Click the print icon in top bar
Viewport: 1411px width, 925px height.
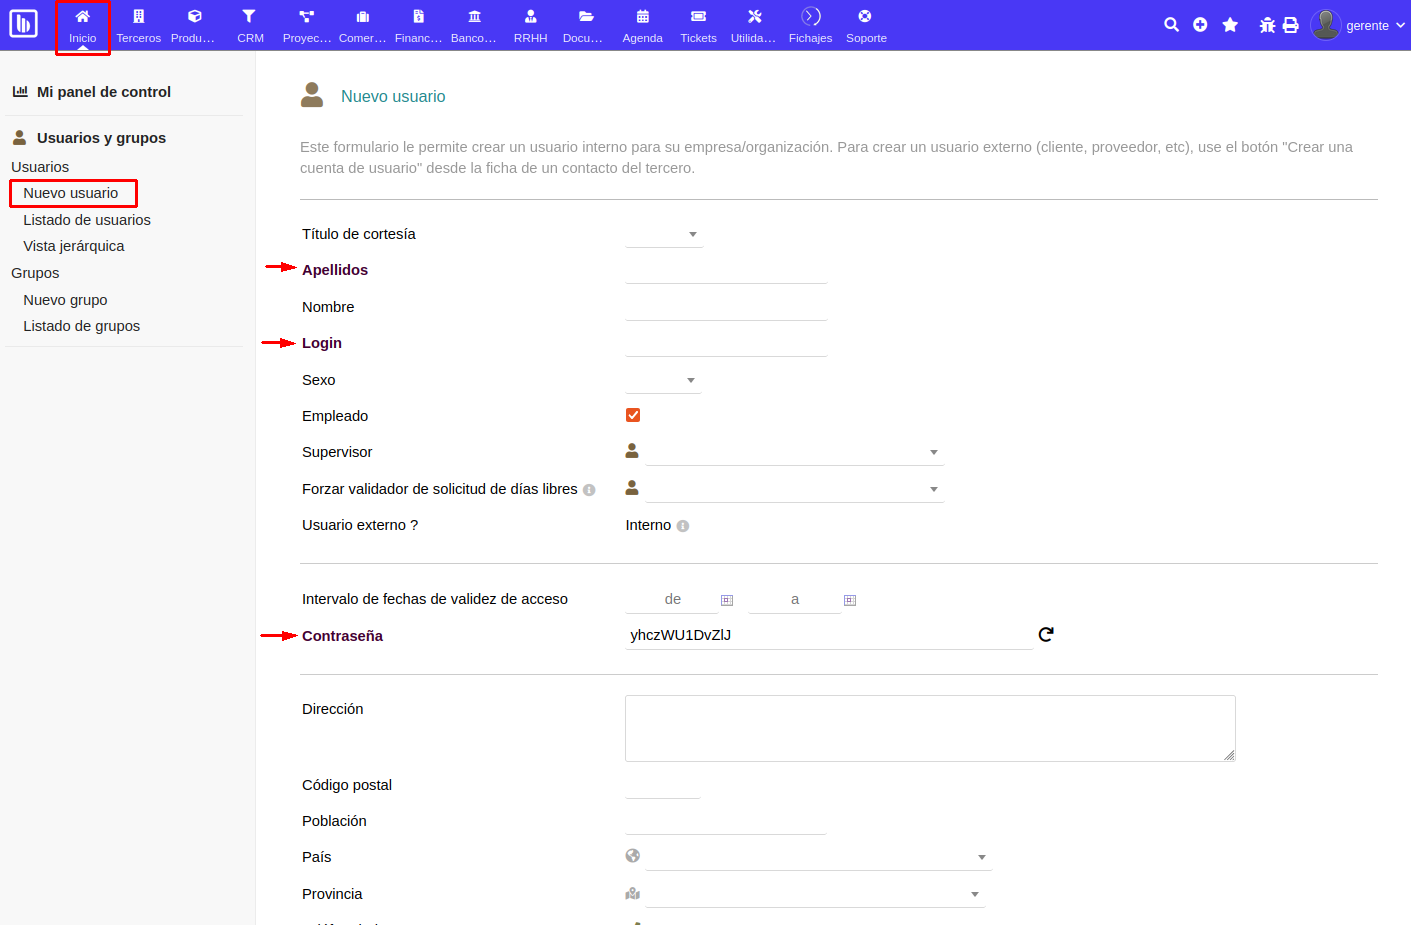pos(1291,25)
